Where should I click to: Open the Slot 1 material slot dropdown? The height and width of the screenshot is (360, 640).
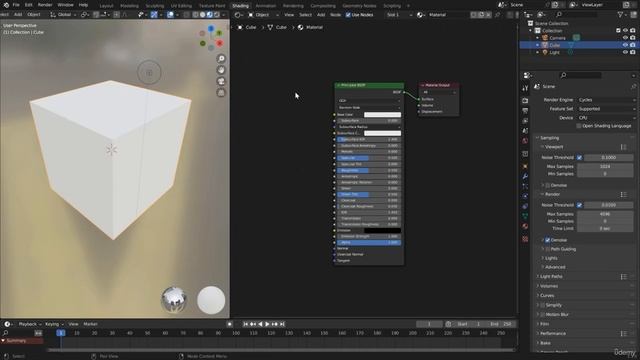(x=399, y=15)
